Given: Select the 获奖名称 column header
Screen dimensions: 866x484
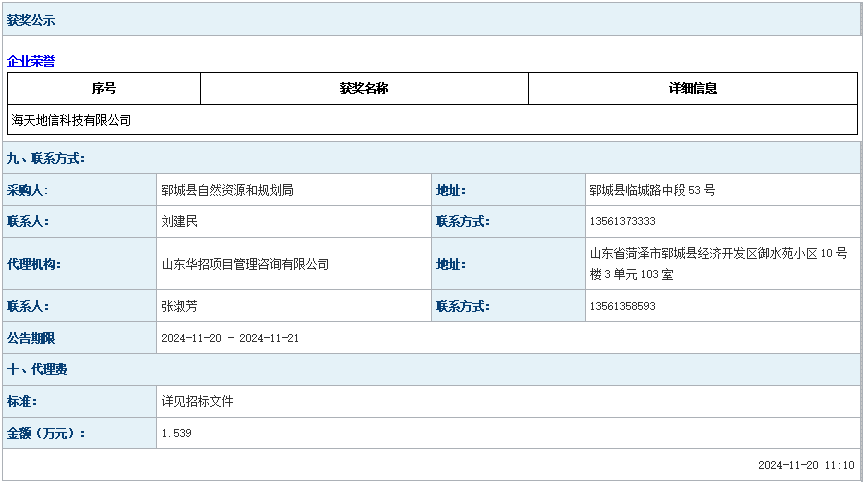Looking at the screenshot, I should pos(364,88).
